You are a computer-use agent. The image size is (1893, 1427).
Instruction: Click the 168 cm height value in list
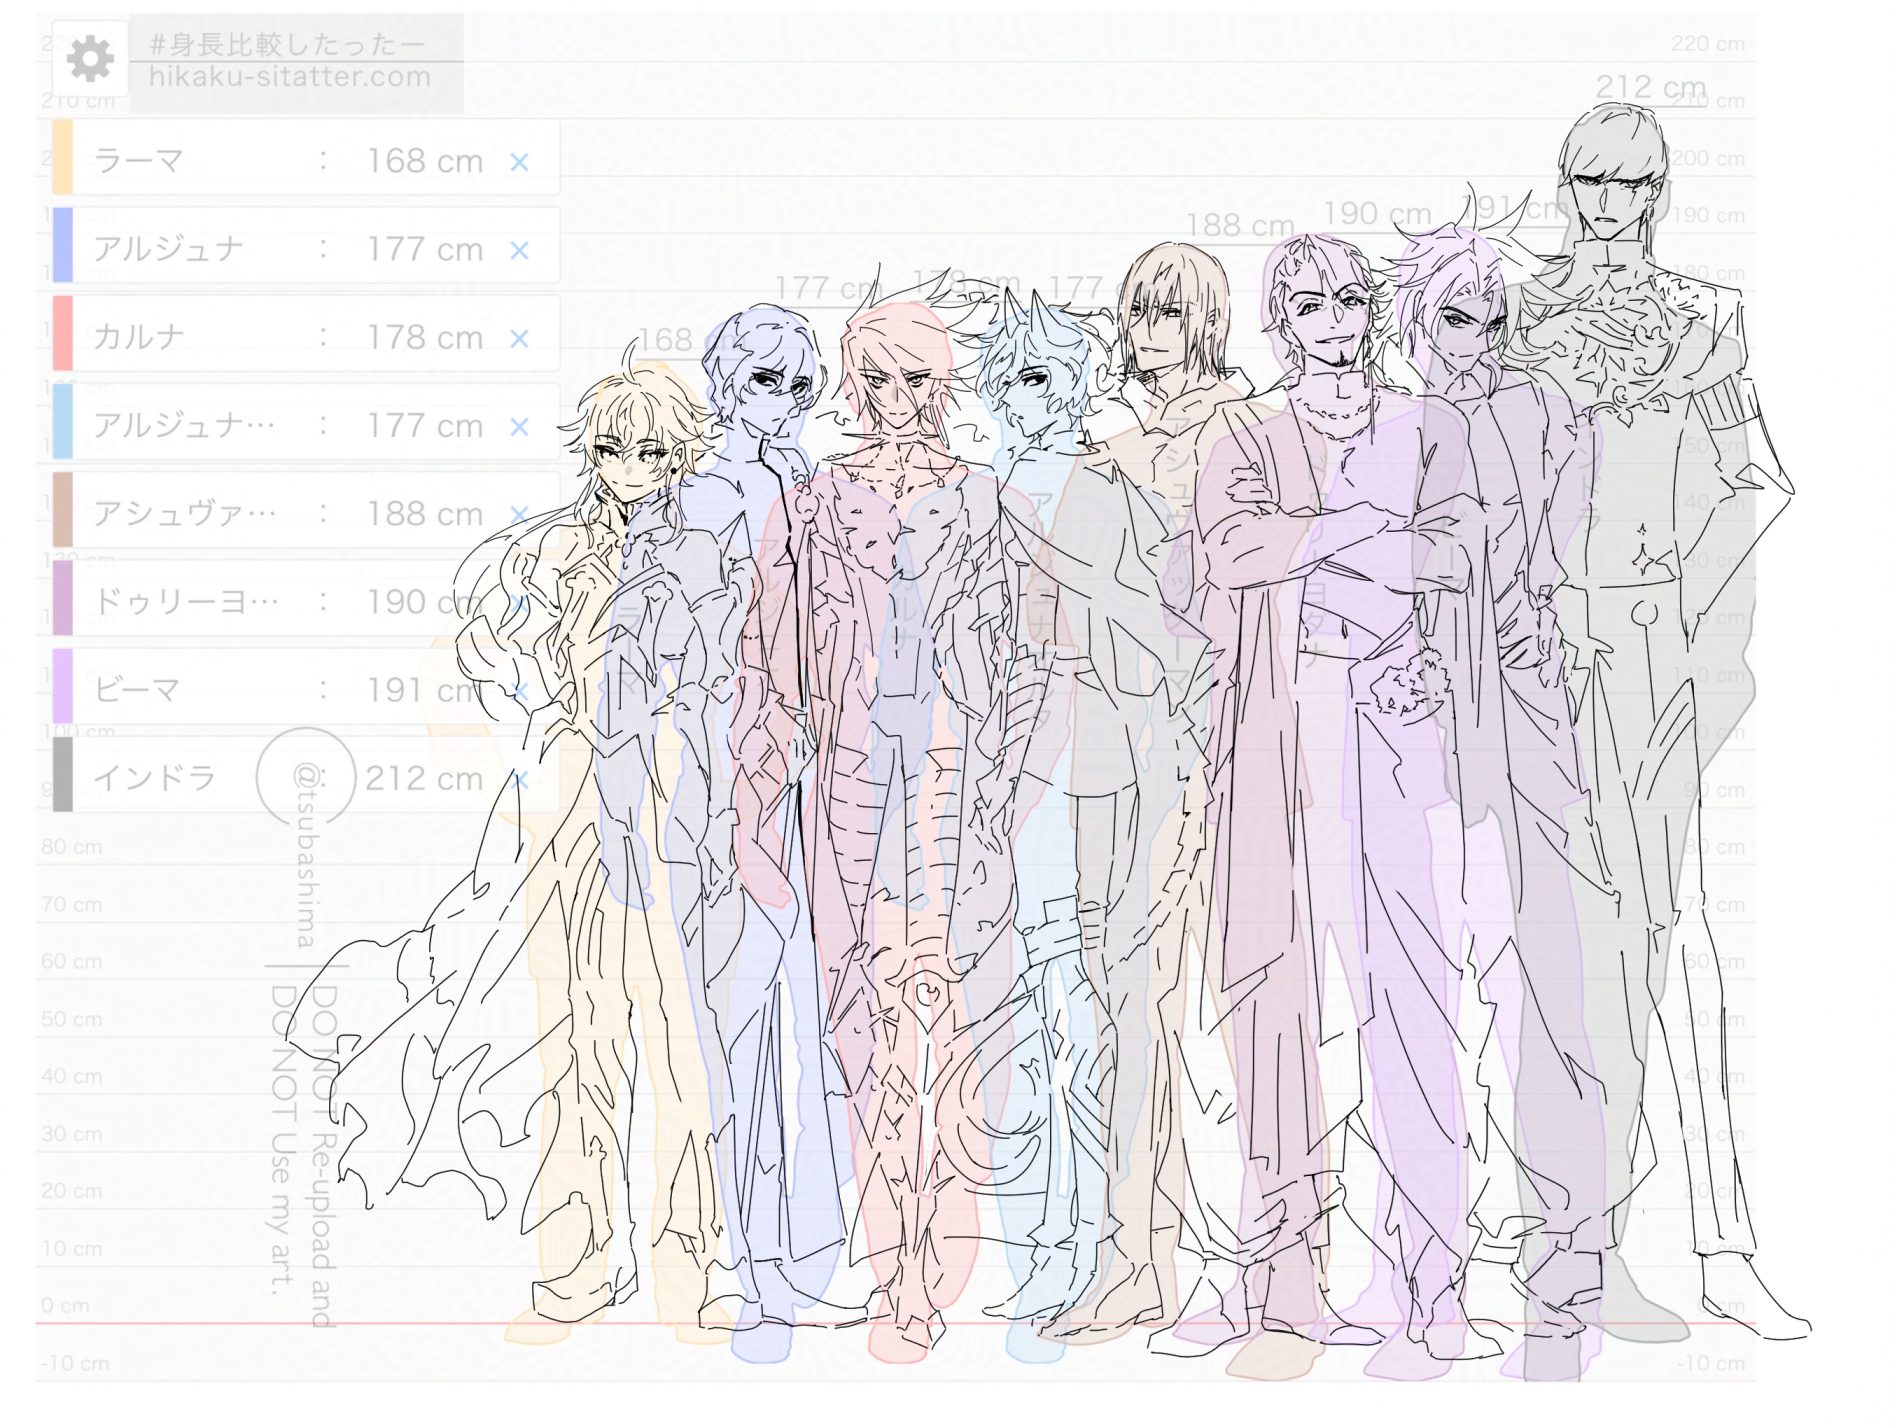425,161
